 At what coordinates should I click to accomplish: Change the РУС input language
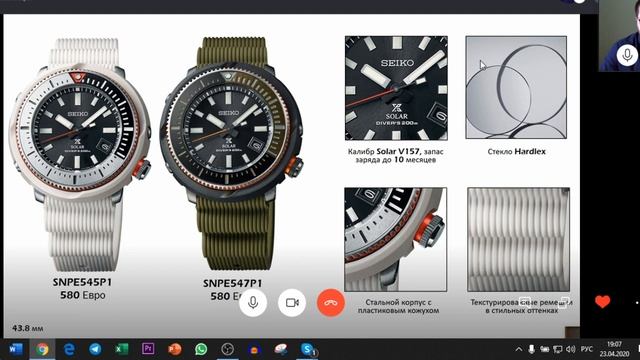(x=587, y=349)
